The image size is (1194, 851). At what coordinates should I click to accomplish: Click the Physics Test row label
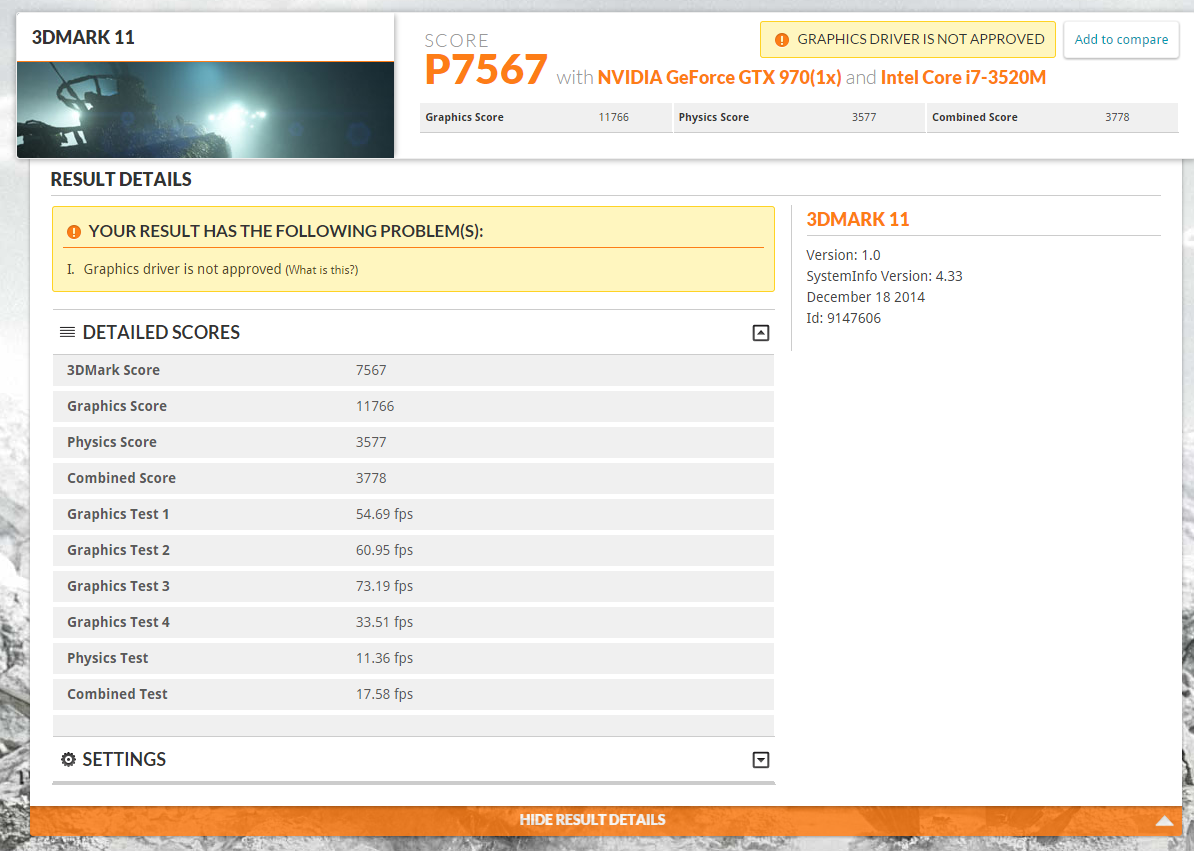(x=107, y=658)
